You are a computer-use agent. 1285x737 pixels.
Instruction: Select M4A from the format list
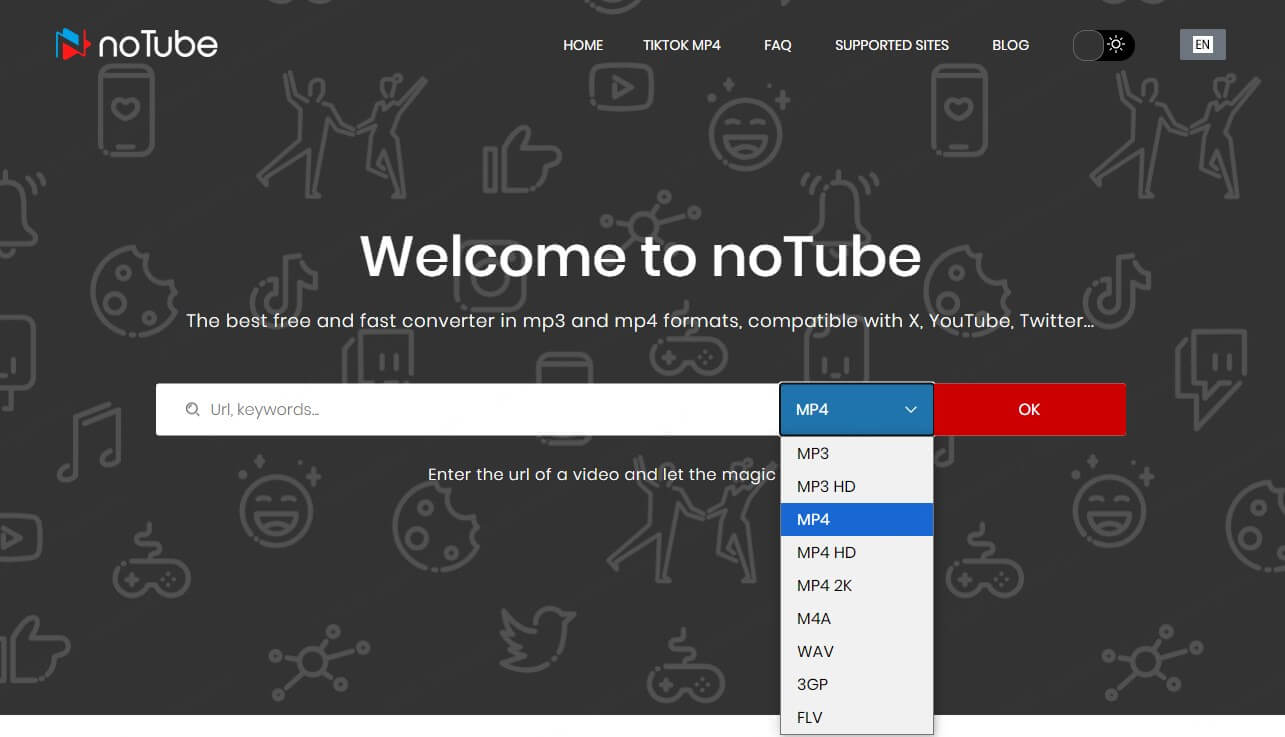[x=857, y=618]
